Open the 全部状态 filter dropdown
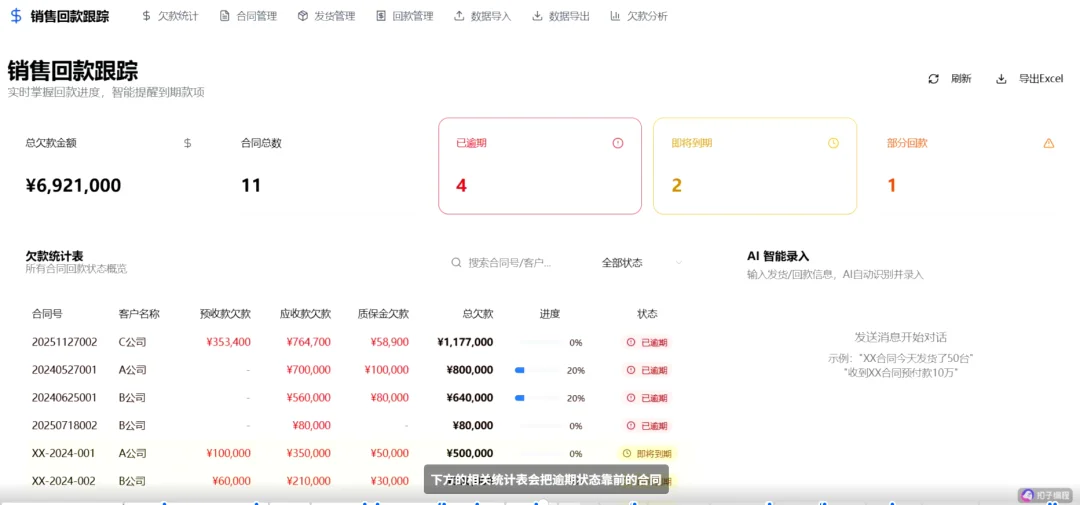This screenshot has height=505, width=1080. tap(641, 262)
